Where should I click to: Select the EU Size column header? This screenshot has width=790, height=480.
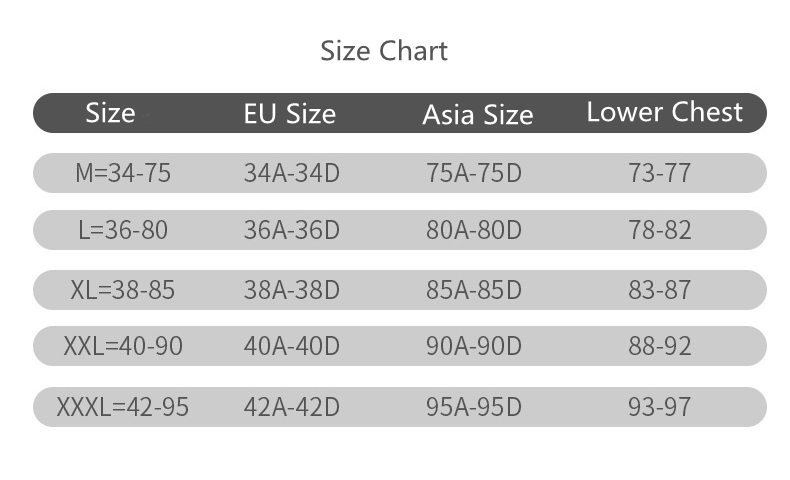[x=290, y=113]
